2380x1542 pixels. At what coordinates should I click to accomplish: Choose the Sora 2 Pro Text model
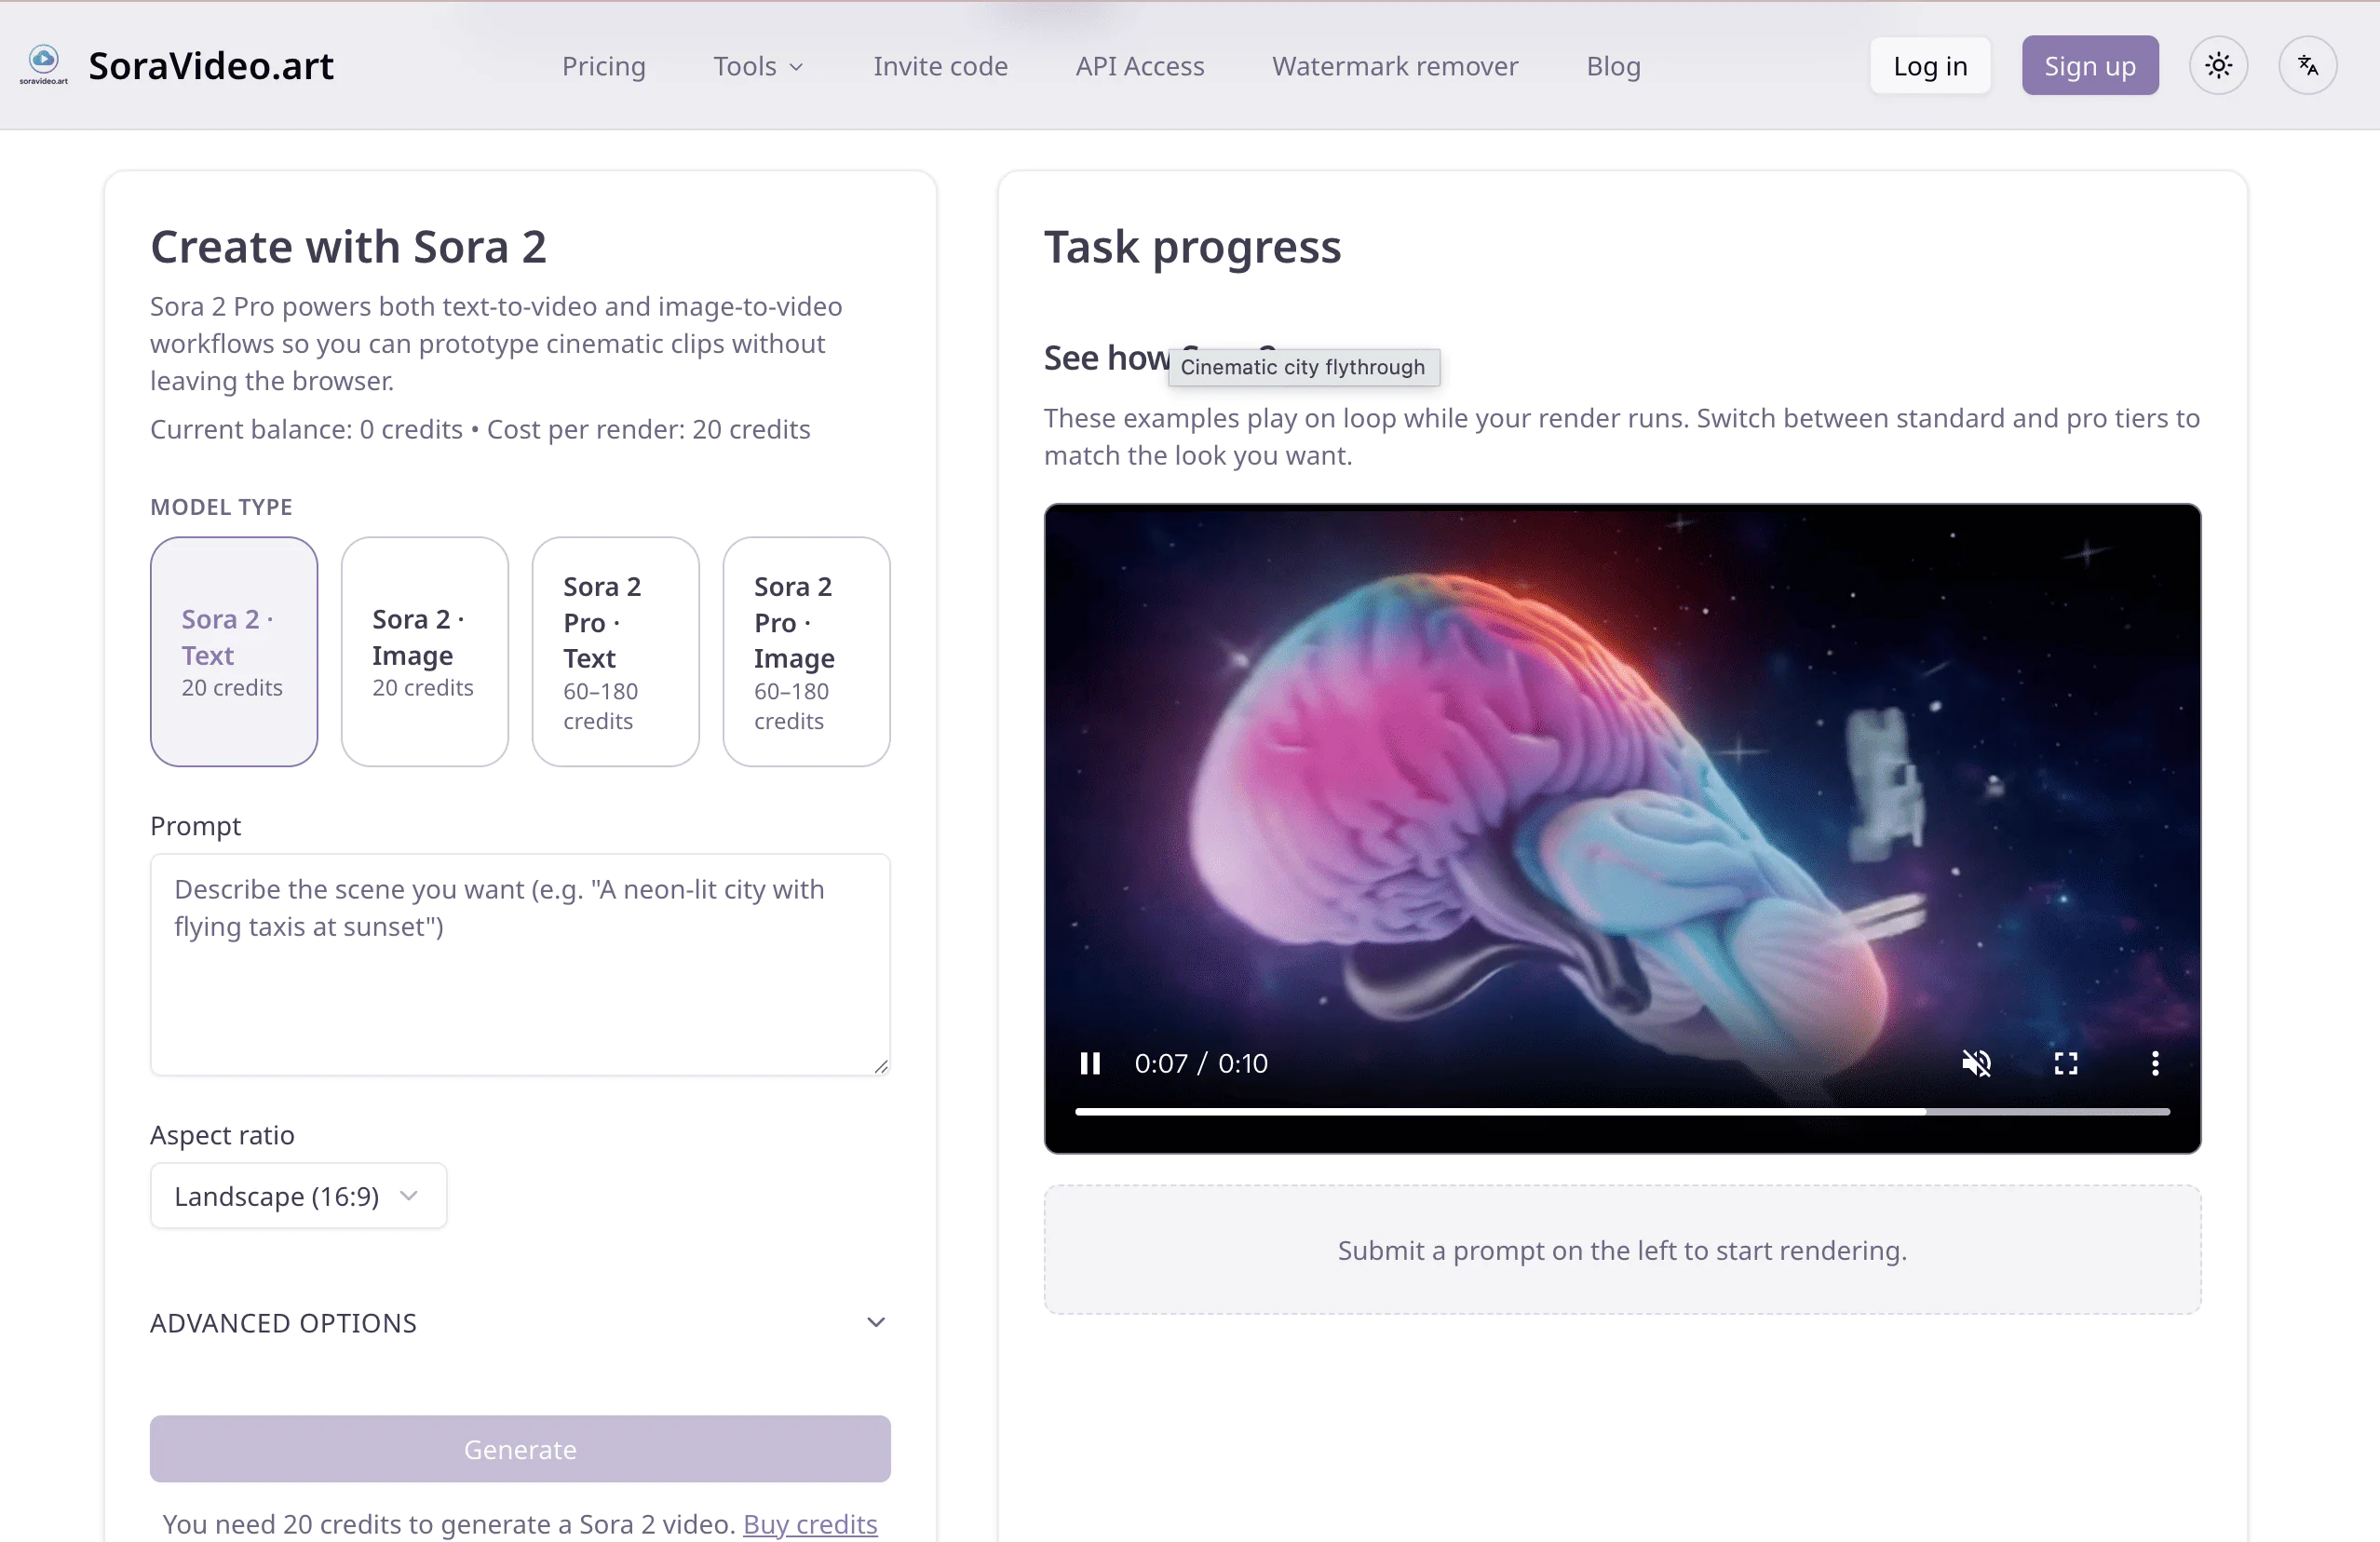[615, 651]
